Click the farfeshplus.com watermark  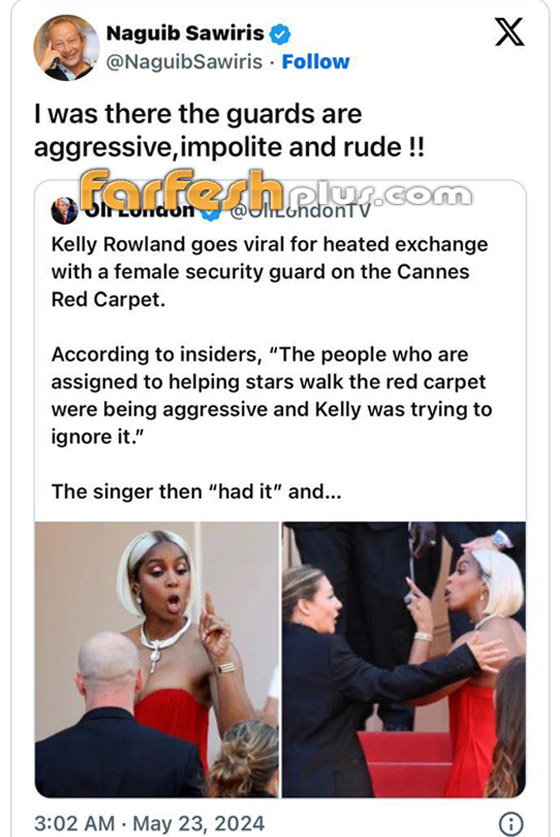(276, 191)
